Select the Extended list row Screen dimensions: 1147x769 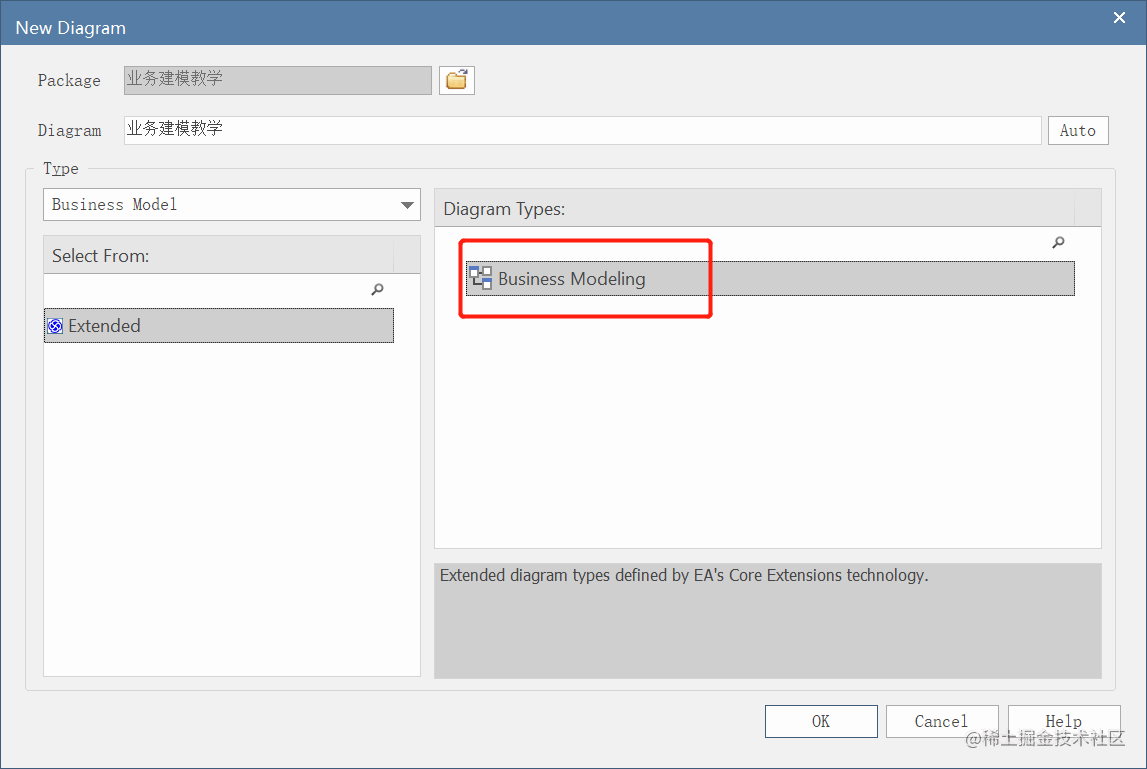[x=219, y=326]
